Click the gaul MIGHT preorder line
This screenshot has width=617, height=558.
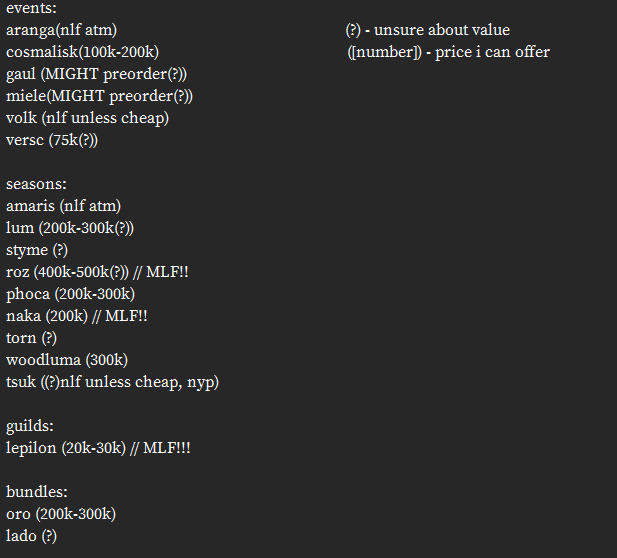click(x=96, y=74)
